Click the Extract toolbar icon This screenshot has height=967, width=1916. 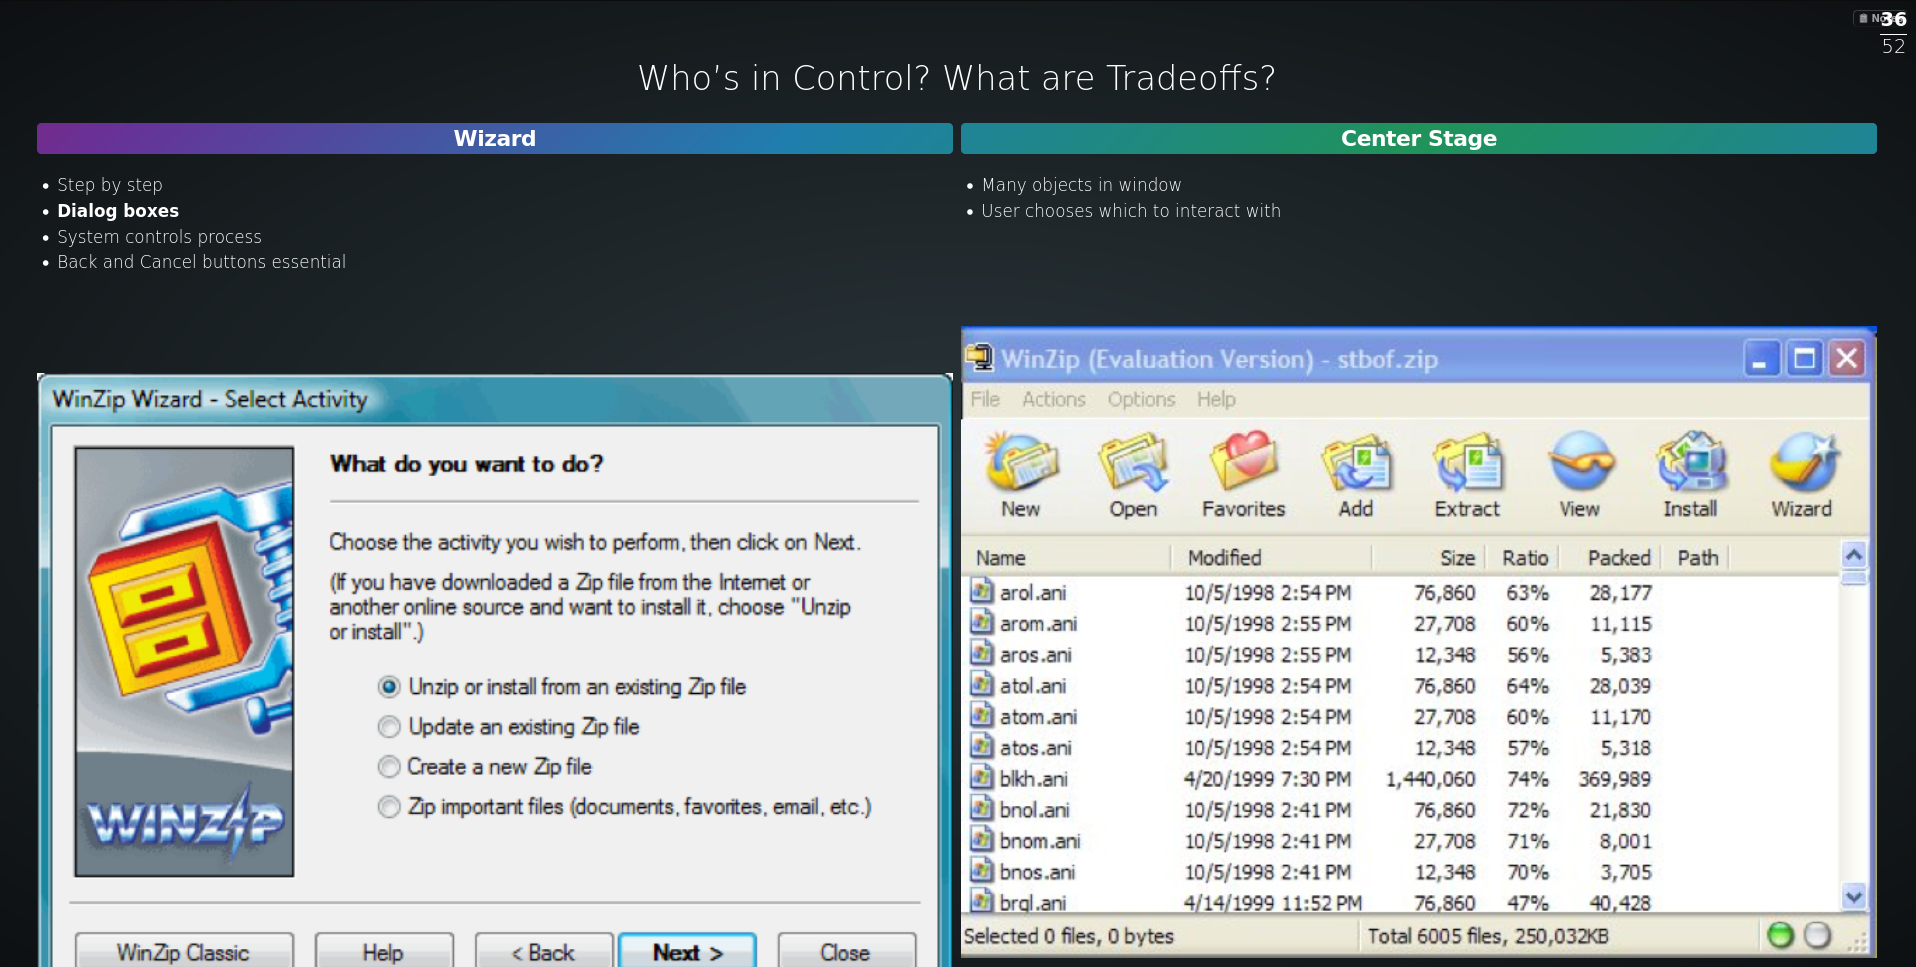tap(1467, 475)
